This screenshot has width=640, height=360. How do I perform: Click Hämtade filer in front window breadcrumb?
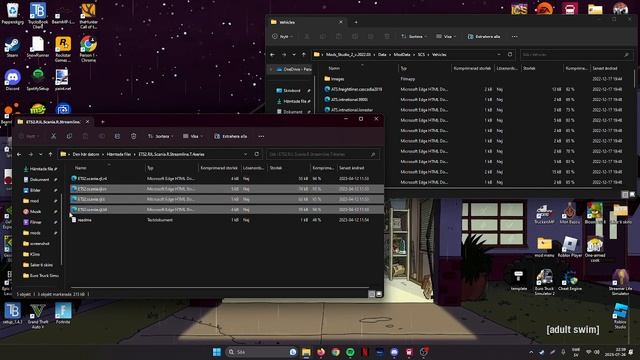[119, 154]
